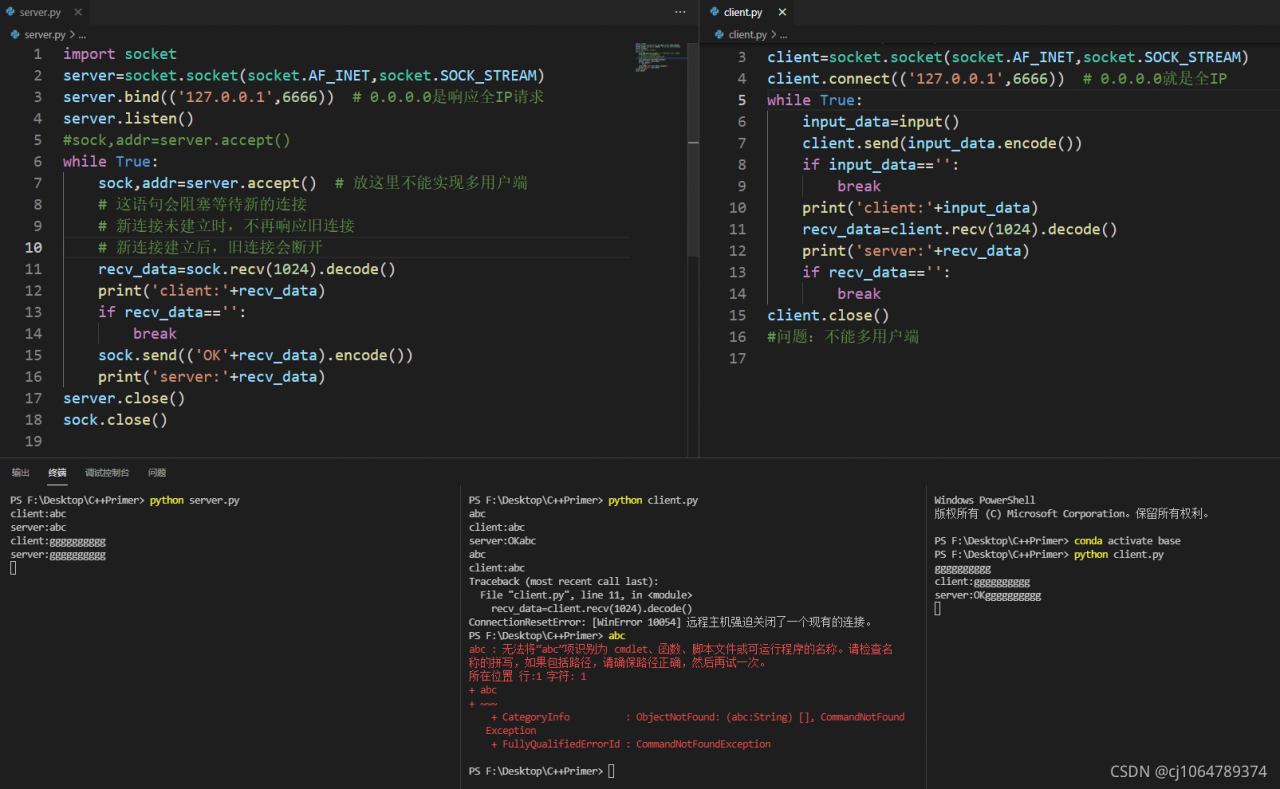The image size is (1280, 789).
Task: Show the 问题 (Problems) panel tab
Action: click(x=157, y=472)
